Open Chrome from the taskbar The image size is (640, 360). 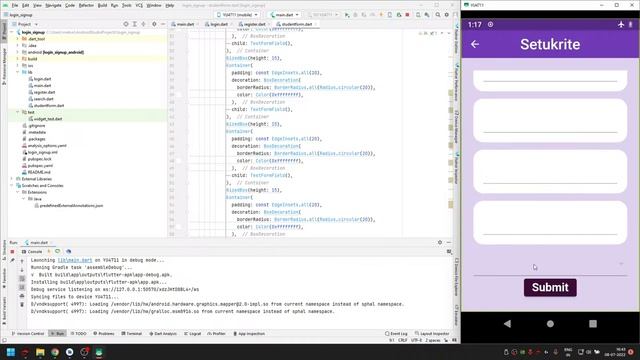(x=55, y=352)
